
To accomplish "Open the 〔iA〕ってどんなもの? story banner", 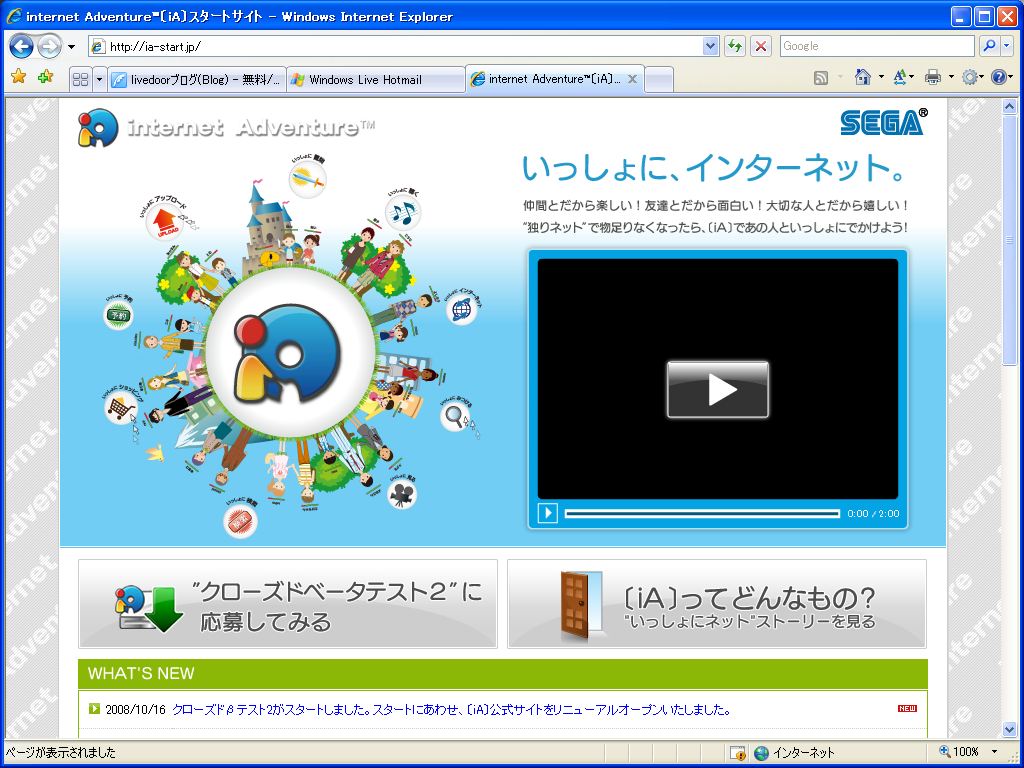I will 717,604.
